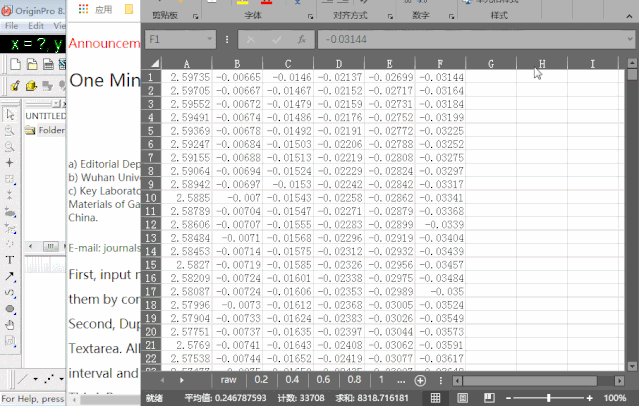Click the new sheet plus icon

(420, 381)
